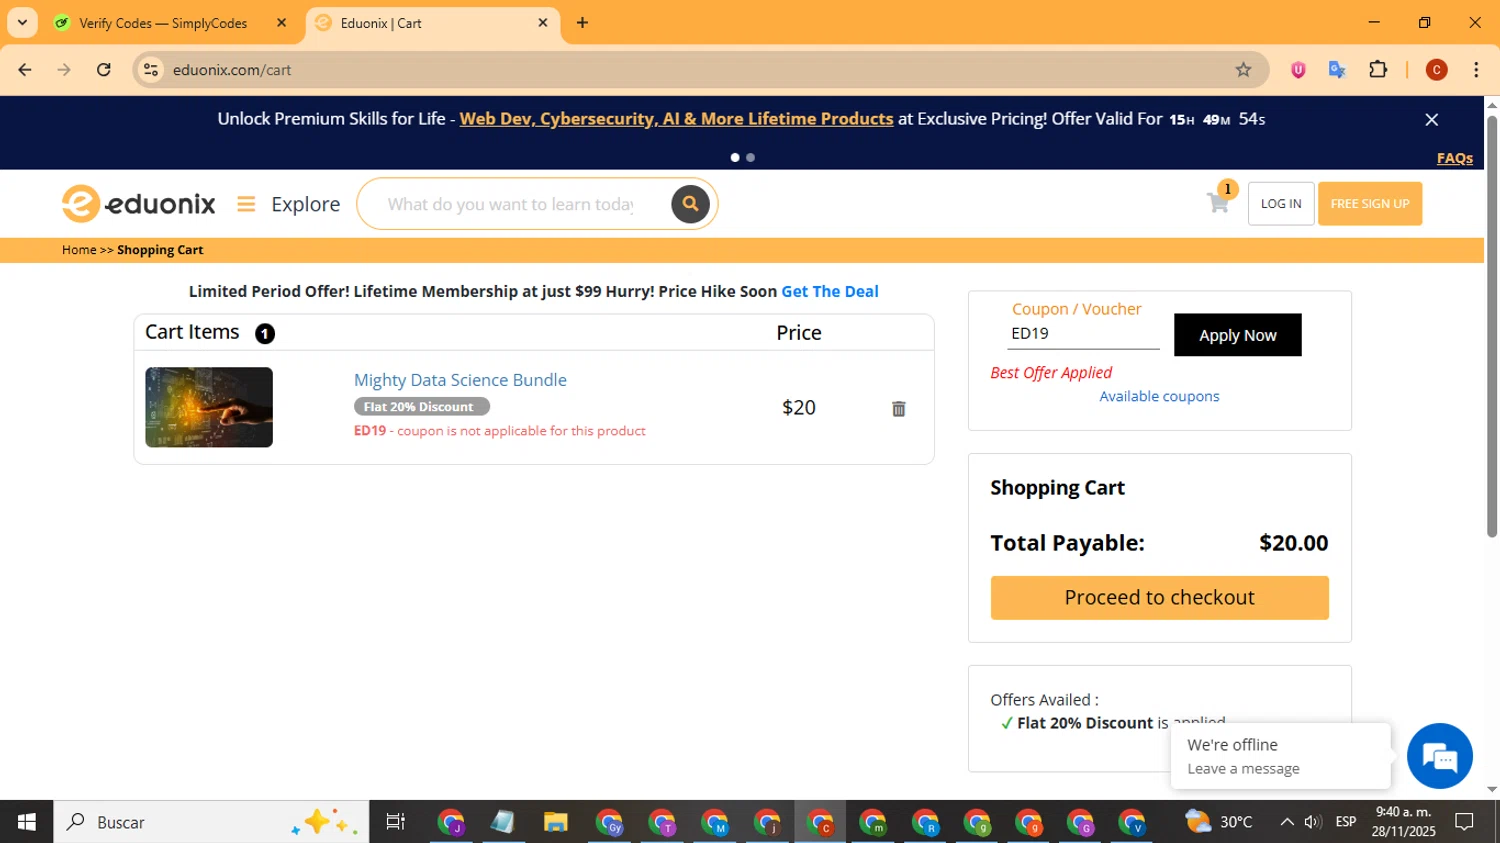Open Mighty Data Science Bundle title link
Image resolution: width=1500 pixels, height=843 pixels.
coord(460,380)
